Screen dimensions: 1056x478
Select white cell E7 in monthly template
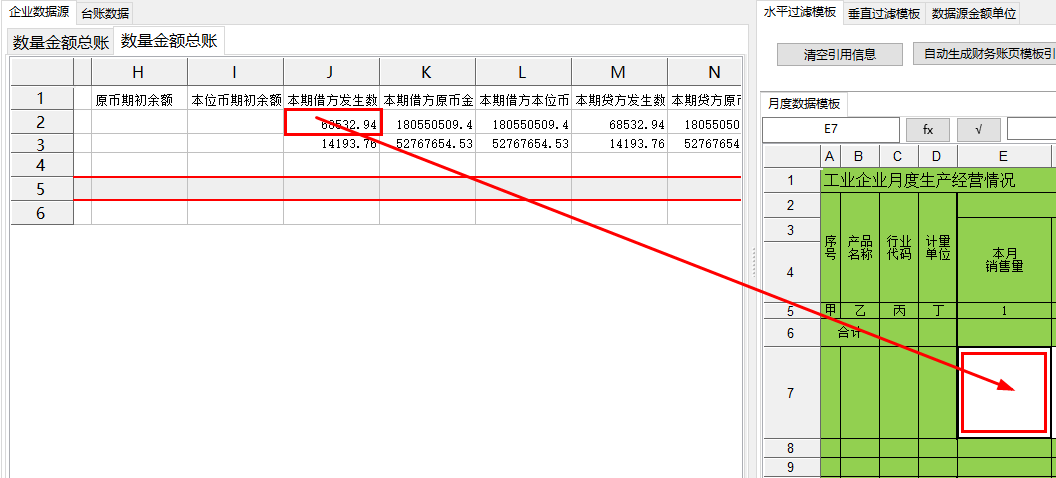click(x=1004, y=392)
